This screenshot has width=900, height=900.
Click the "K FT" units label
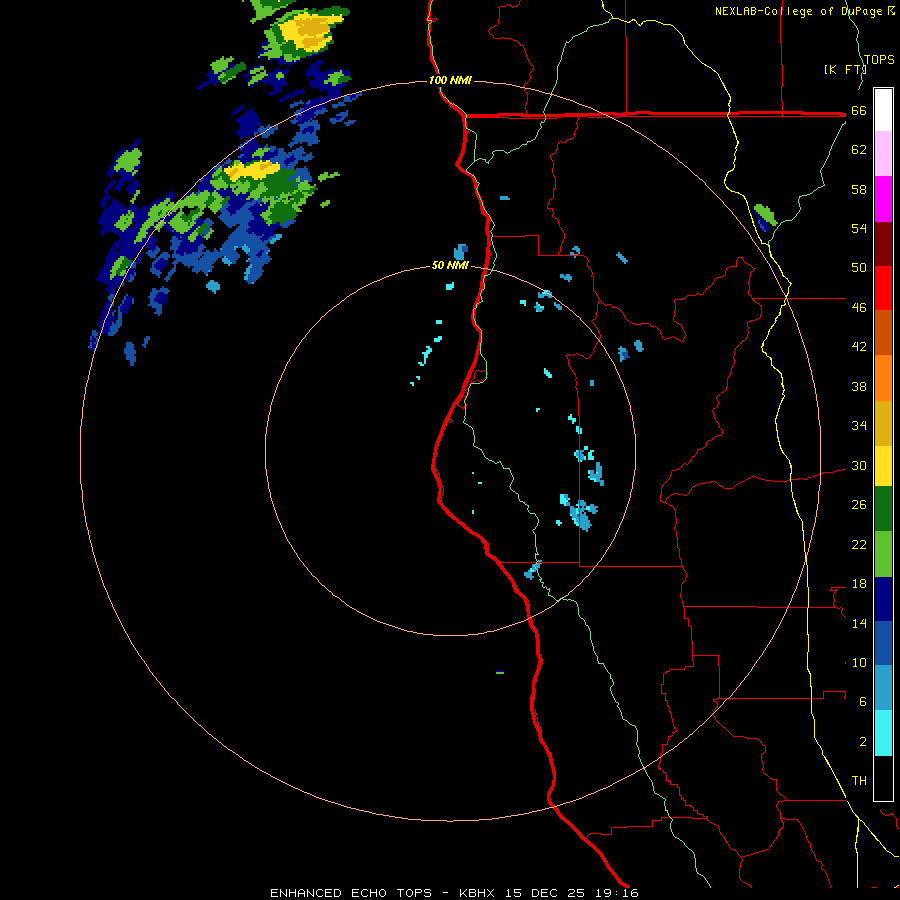(845, 69)
